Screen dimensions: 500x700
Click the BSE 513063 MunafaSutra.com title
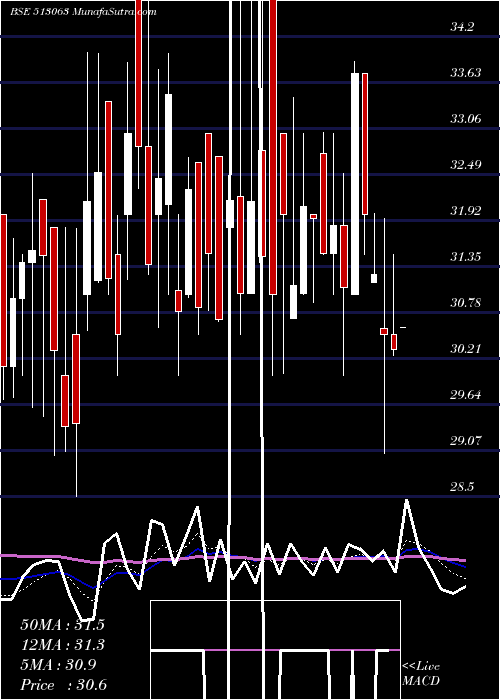pos(83,12)
